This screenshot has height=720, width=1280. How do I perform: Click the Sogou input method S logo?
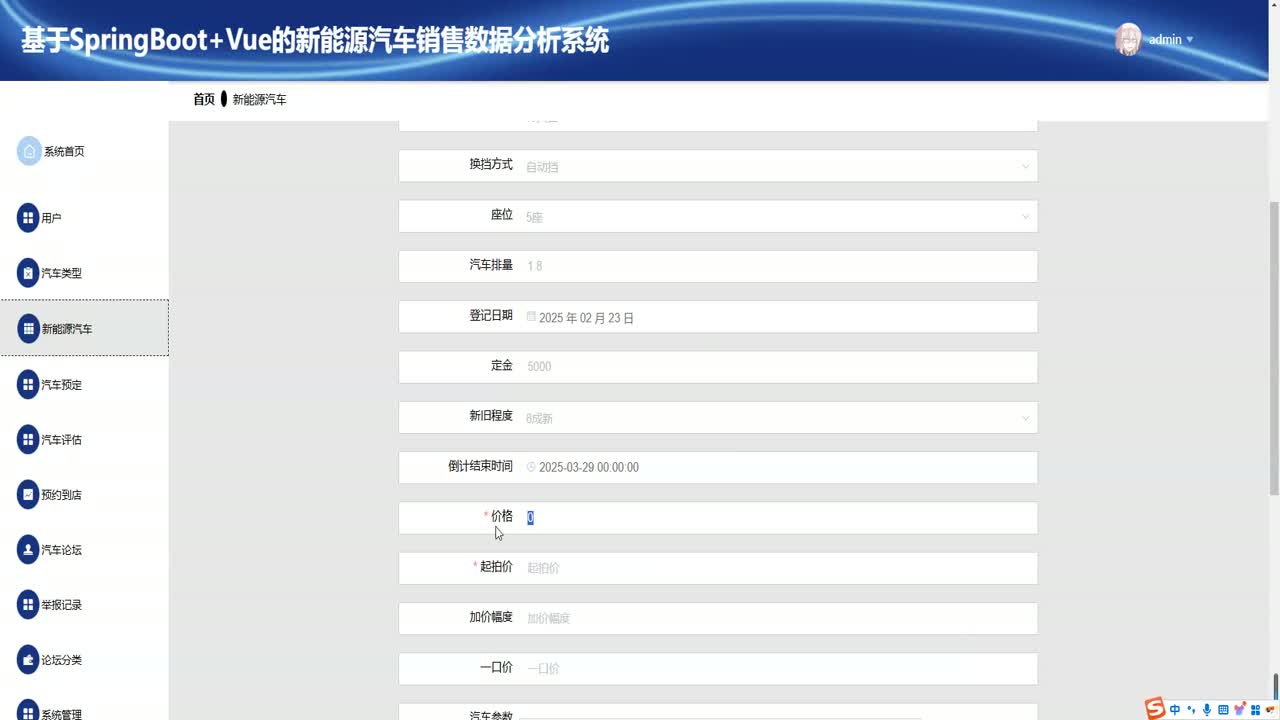1155,708
